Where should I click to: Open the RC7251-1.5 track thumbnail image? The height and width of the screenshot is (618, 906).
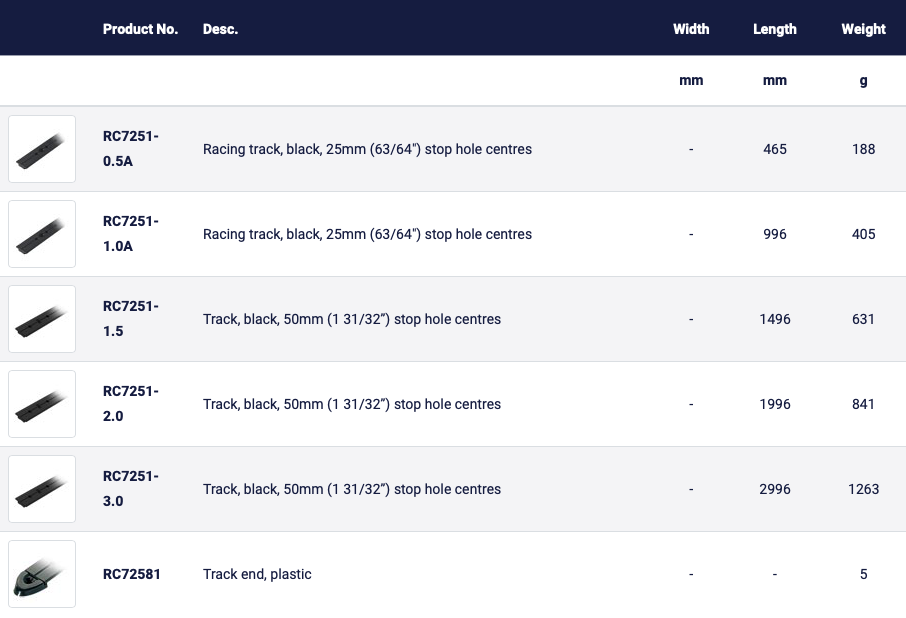pyautogui.click(x=42, y=319)
